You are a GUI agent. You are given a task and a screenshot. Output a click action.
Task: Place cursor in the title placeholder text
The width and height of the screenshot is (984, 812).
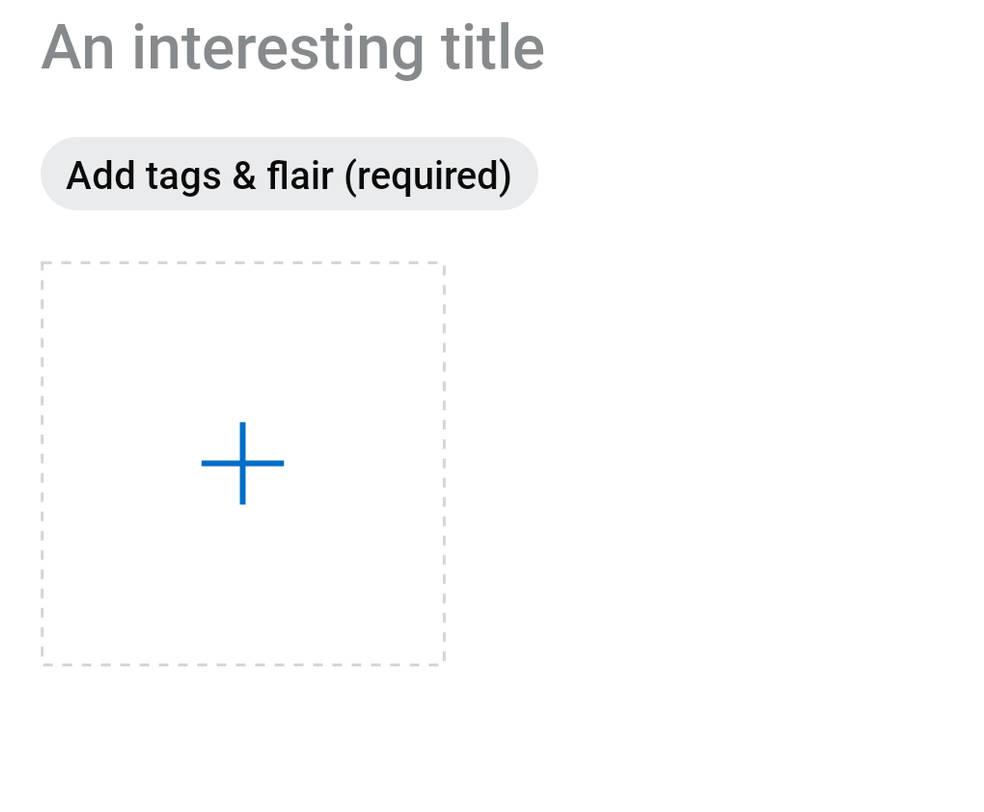tap(293, 47)
